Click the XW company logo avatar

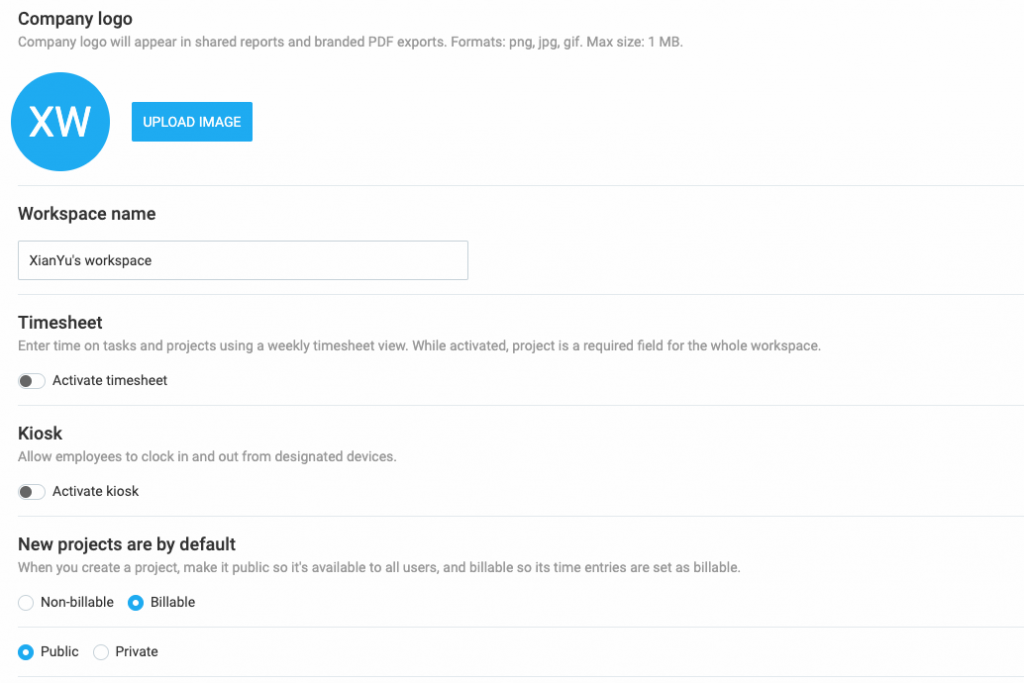click(60, 122)
